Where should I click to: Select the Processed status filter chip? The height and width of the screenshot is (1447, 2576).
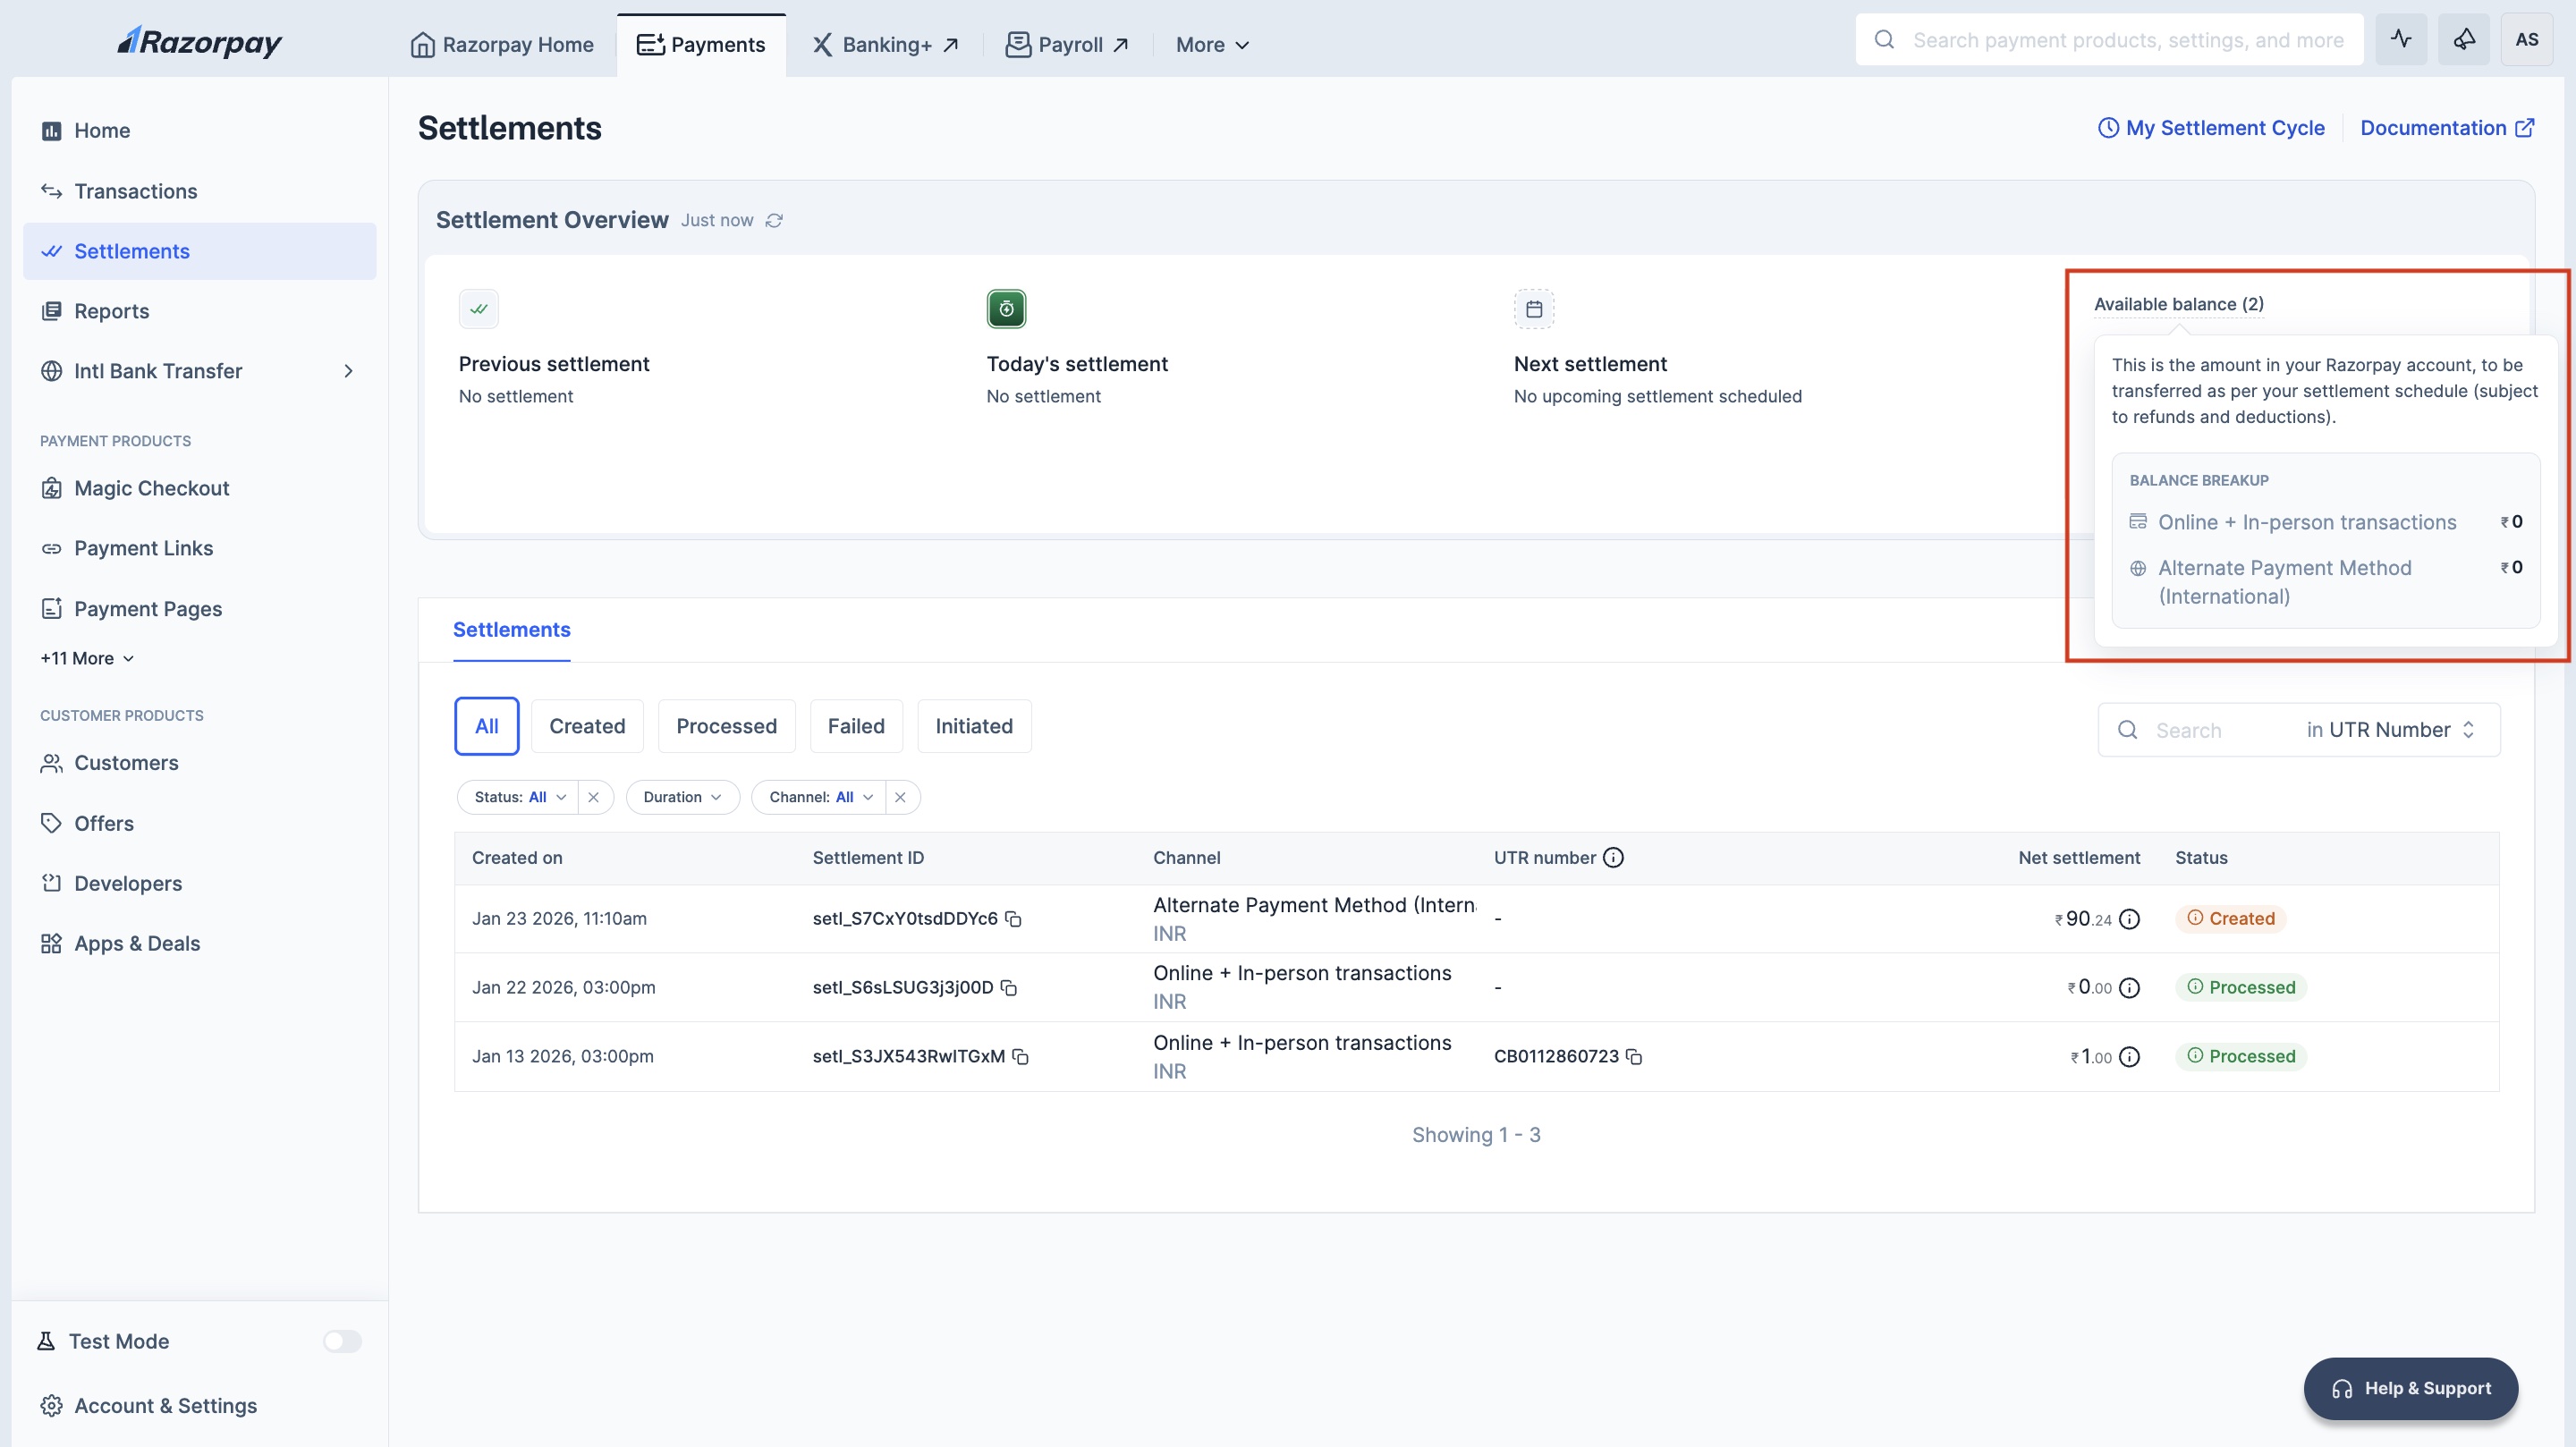[726, 726]
